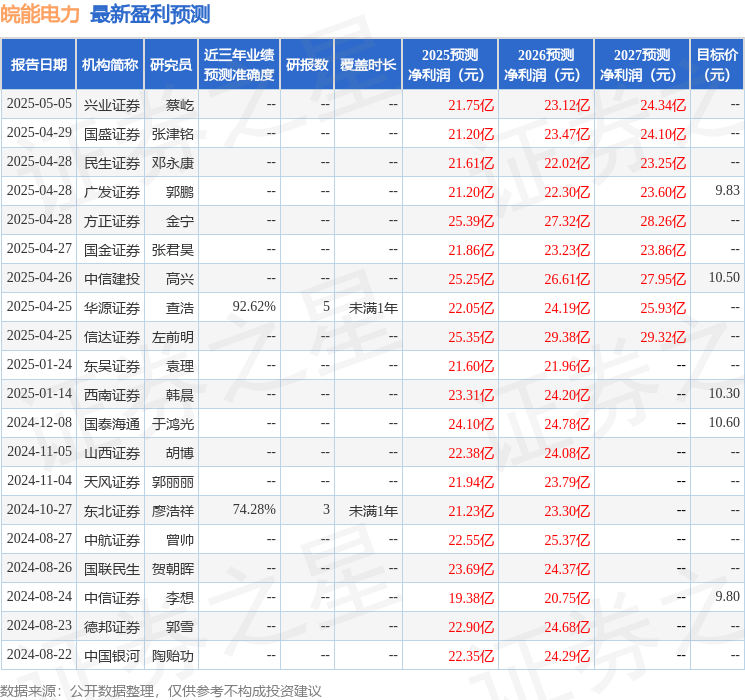Select the 28.26亿 forecast value

[663, 221]
